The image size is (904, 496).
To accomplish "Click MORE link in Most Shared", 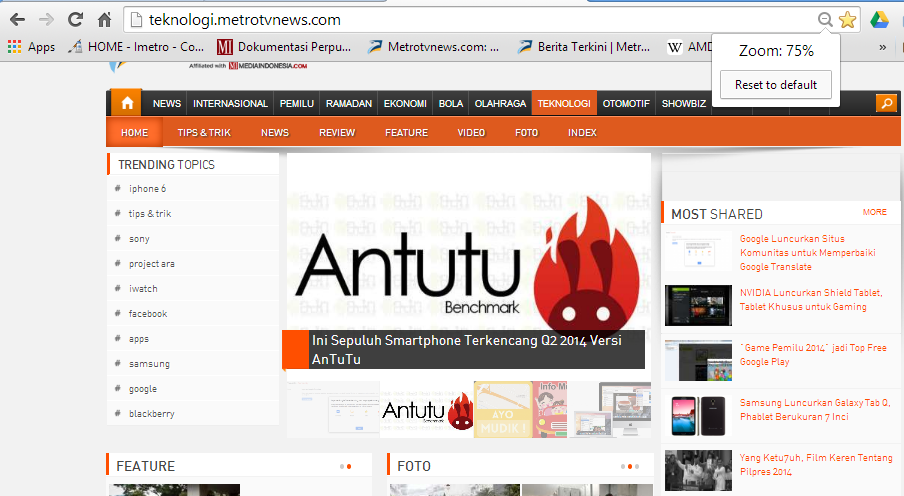I will [x=874, y=212].
